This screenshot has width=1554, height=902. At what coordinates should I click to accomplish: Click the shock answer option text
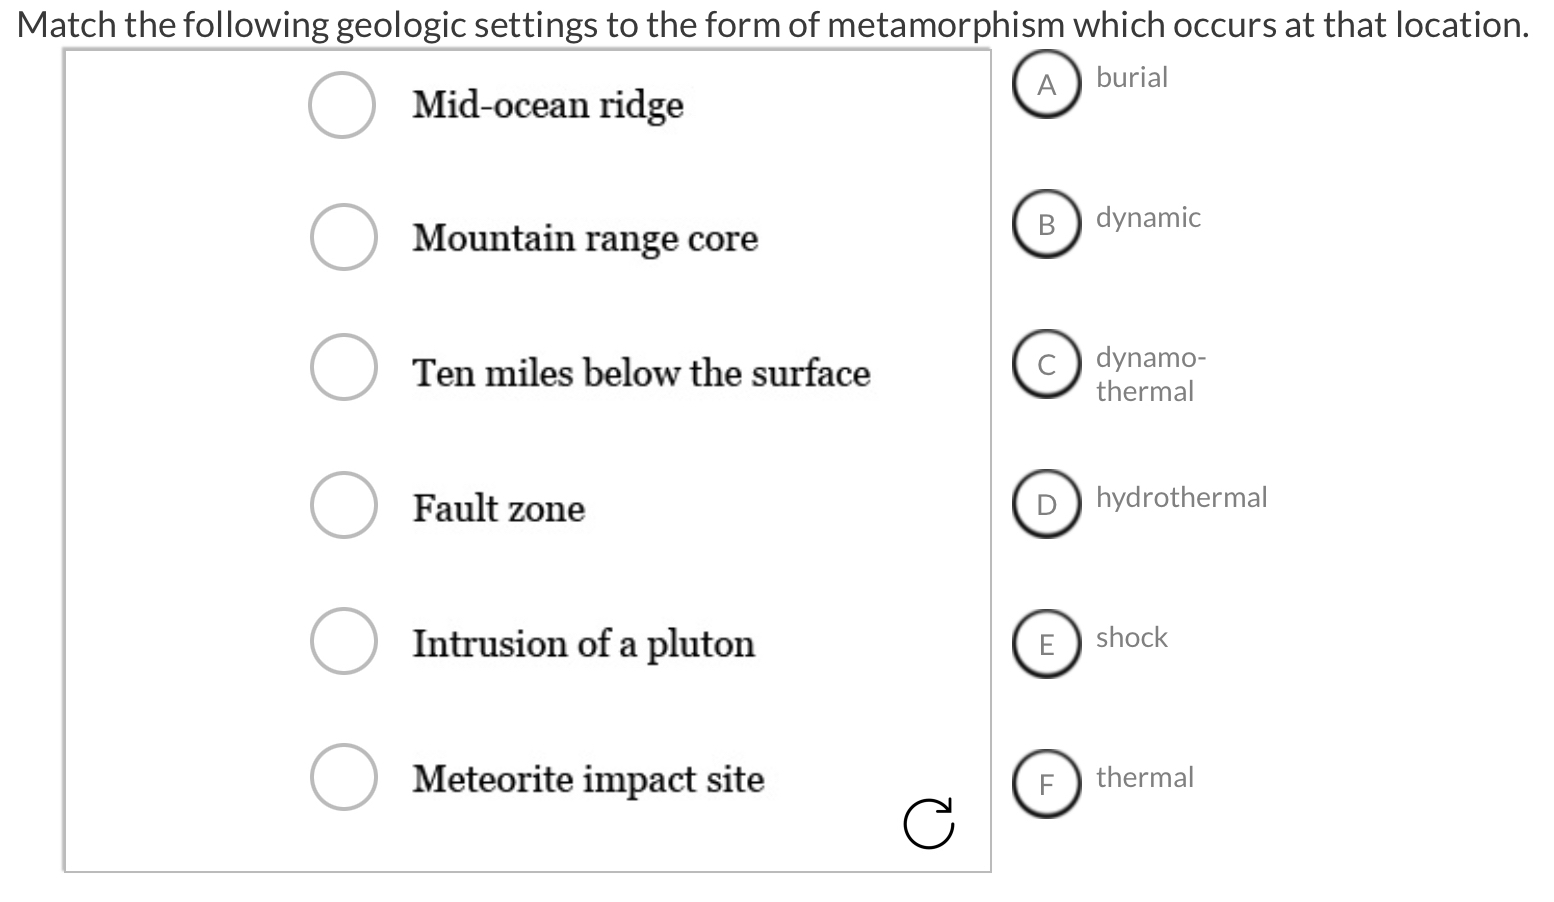pyautogui.click(x=1131, y=637)
